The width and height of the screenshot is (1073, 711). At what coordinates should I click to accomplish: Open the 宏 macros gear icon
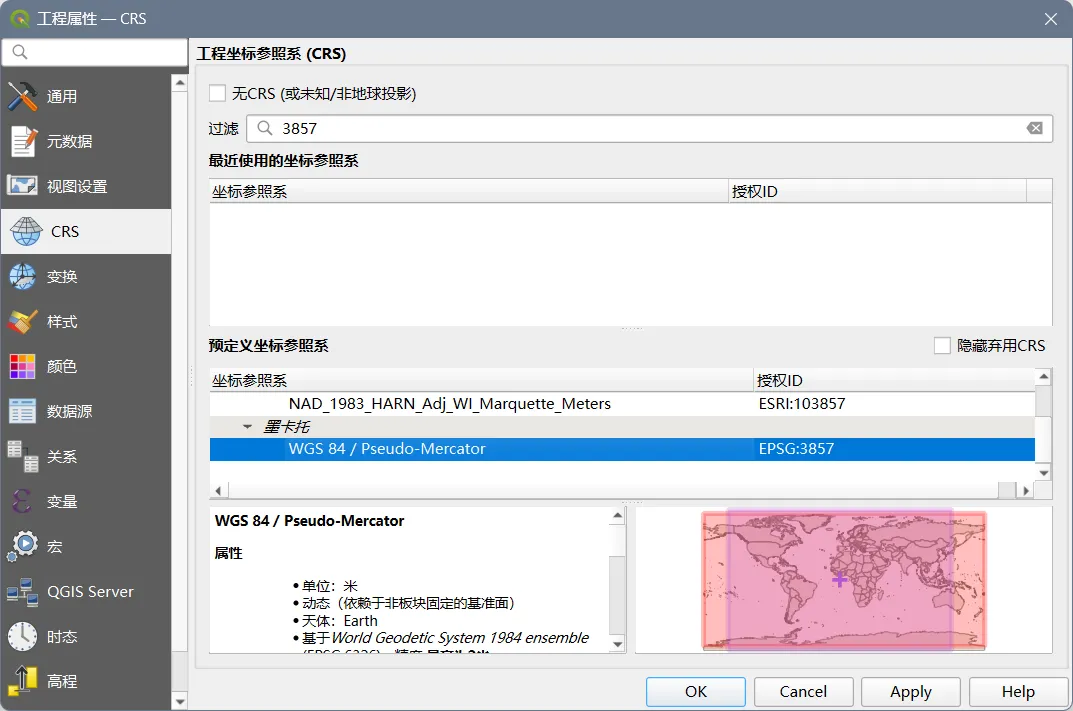[x=23, y=546]
